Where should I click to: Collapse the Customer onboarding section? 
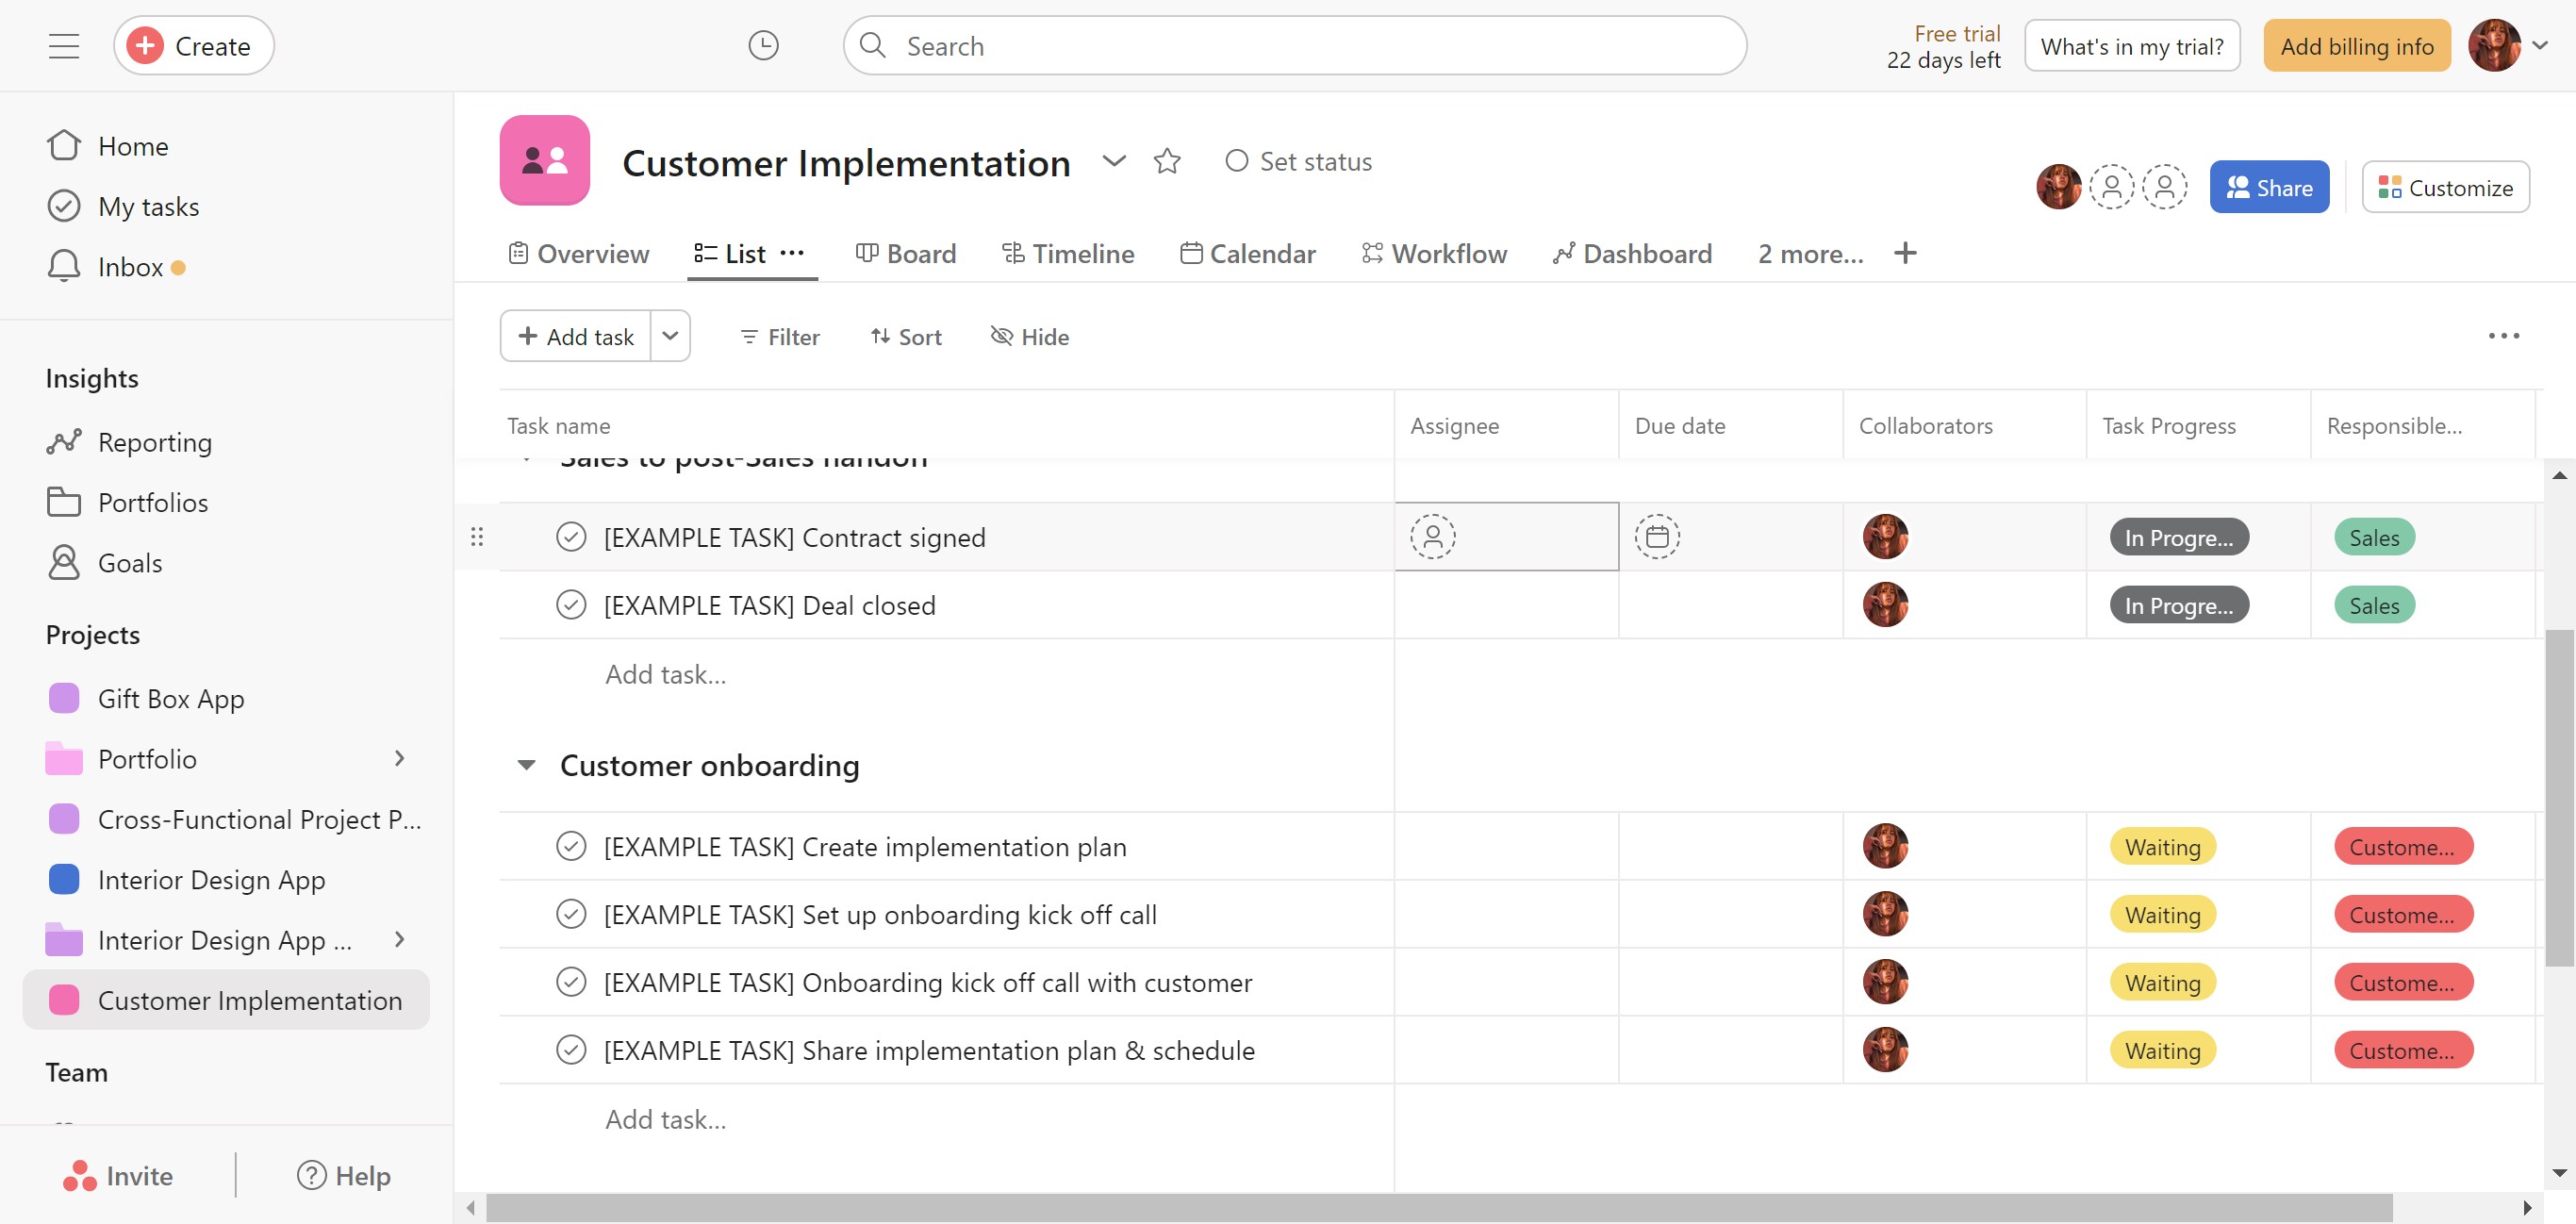[526, 765]
